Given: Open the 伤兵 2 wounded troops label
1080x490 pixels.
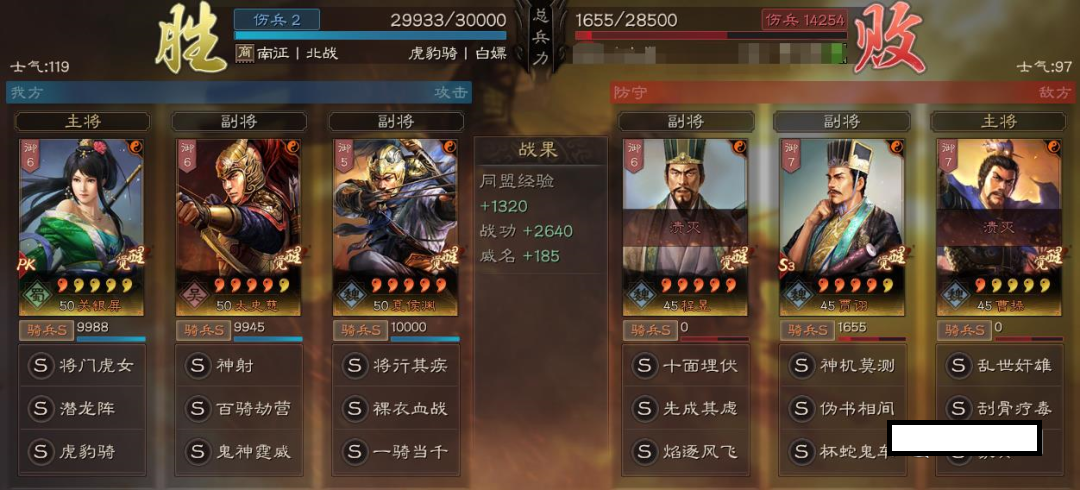Looking at the screenshot, I should pyautogui.click(x=277, y=19).
